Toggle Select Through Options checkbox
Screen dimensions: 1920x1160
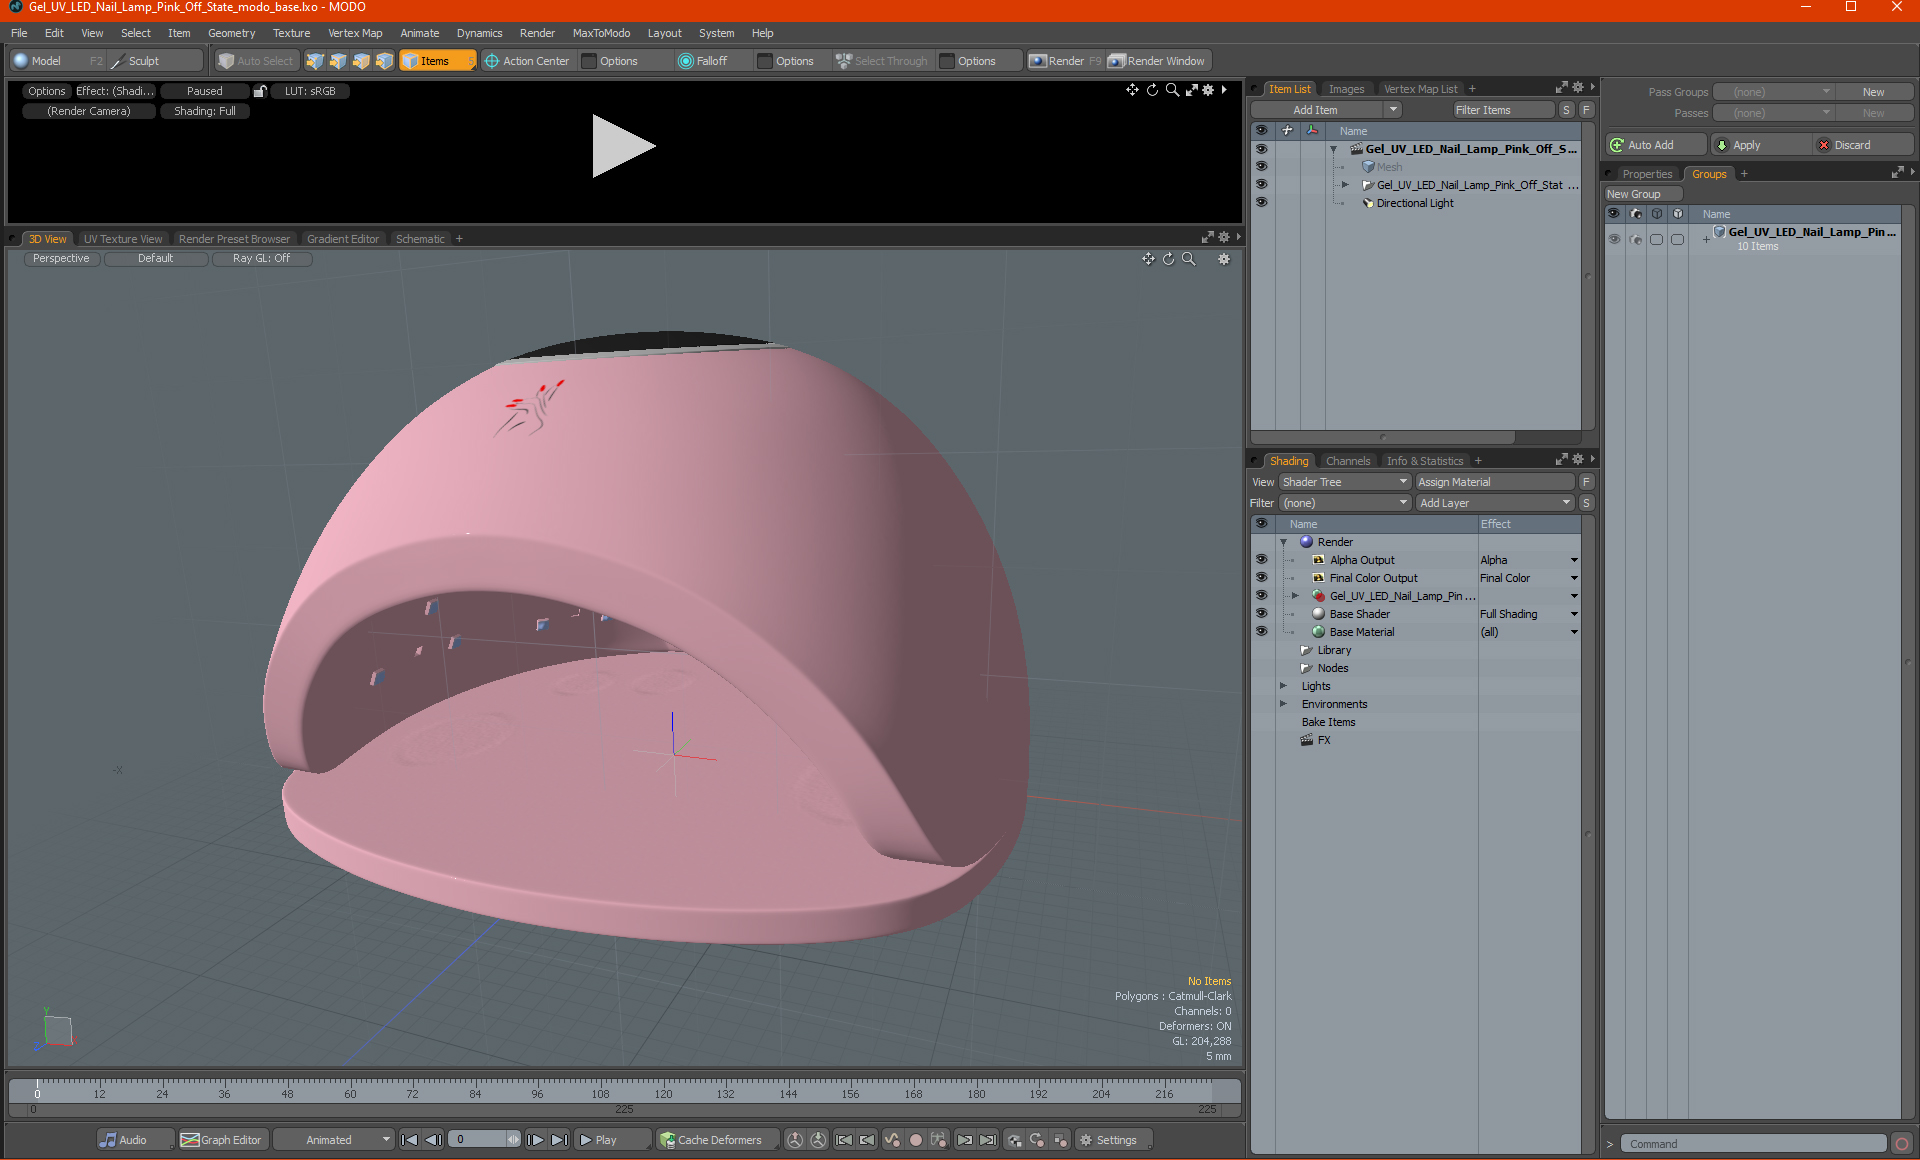click(948, 61)
